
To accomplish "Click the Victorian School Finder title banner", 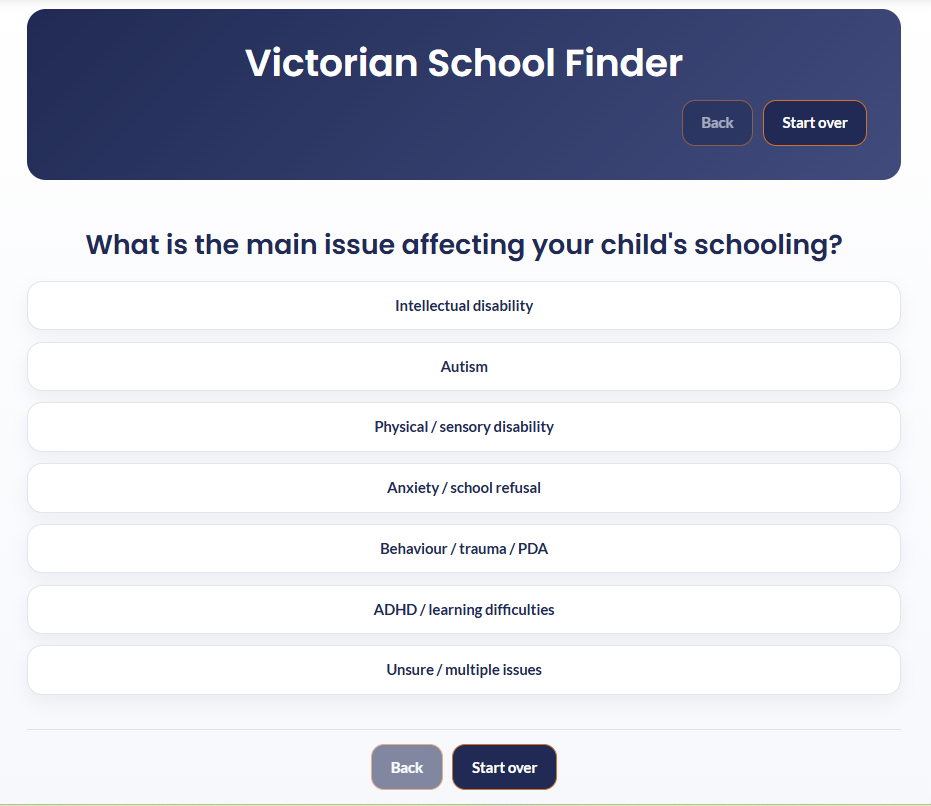I will 463,63.
